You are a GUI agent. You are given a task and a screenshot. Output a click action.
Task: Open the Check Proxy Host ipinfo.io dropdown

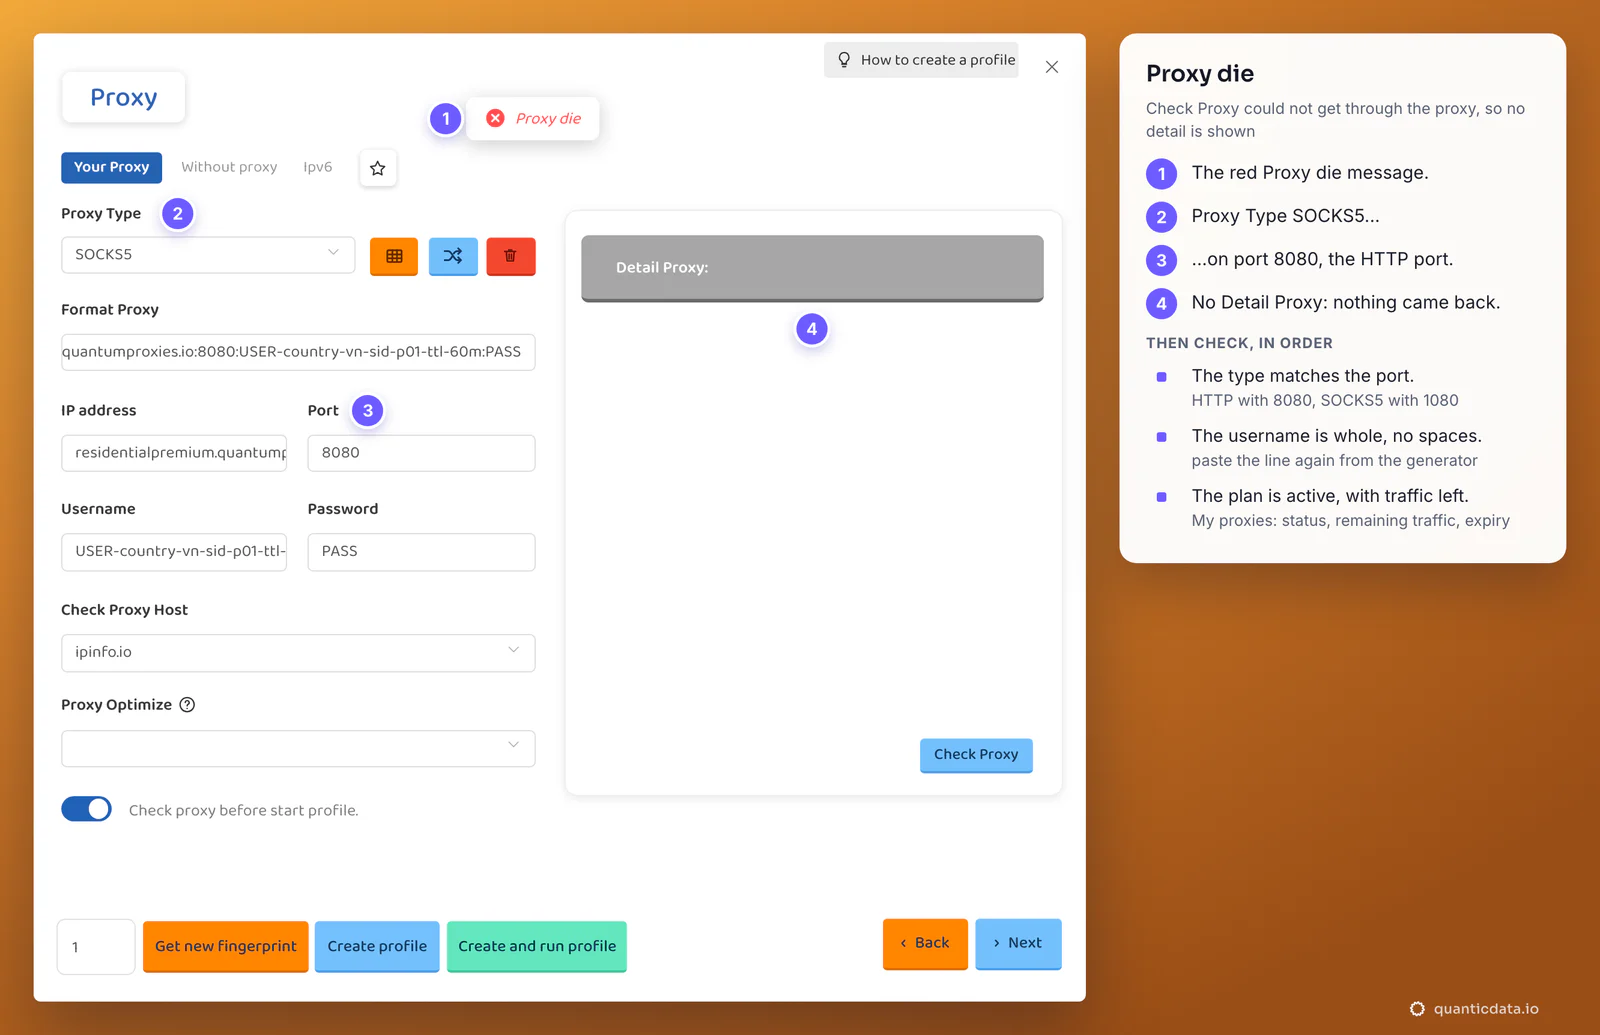click(x=298, y=652)
